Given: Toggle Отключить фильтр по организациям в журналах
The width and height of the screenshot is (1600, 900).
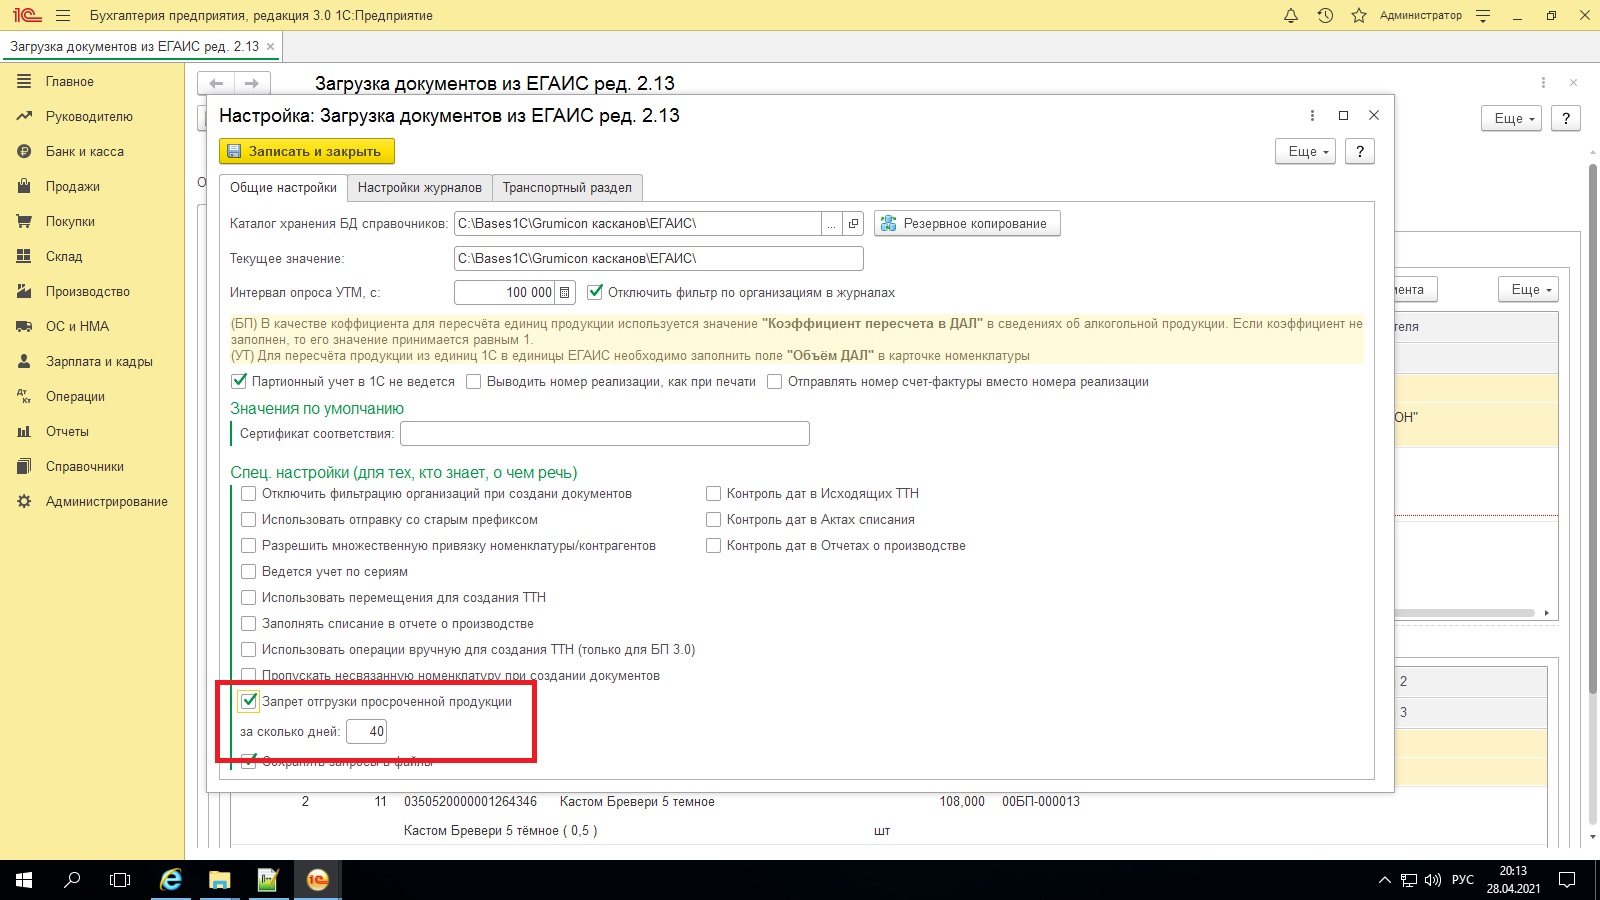Looking at the screenshot, I should pyautogui.click(x=596, y=292).
